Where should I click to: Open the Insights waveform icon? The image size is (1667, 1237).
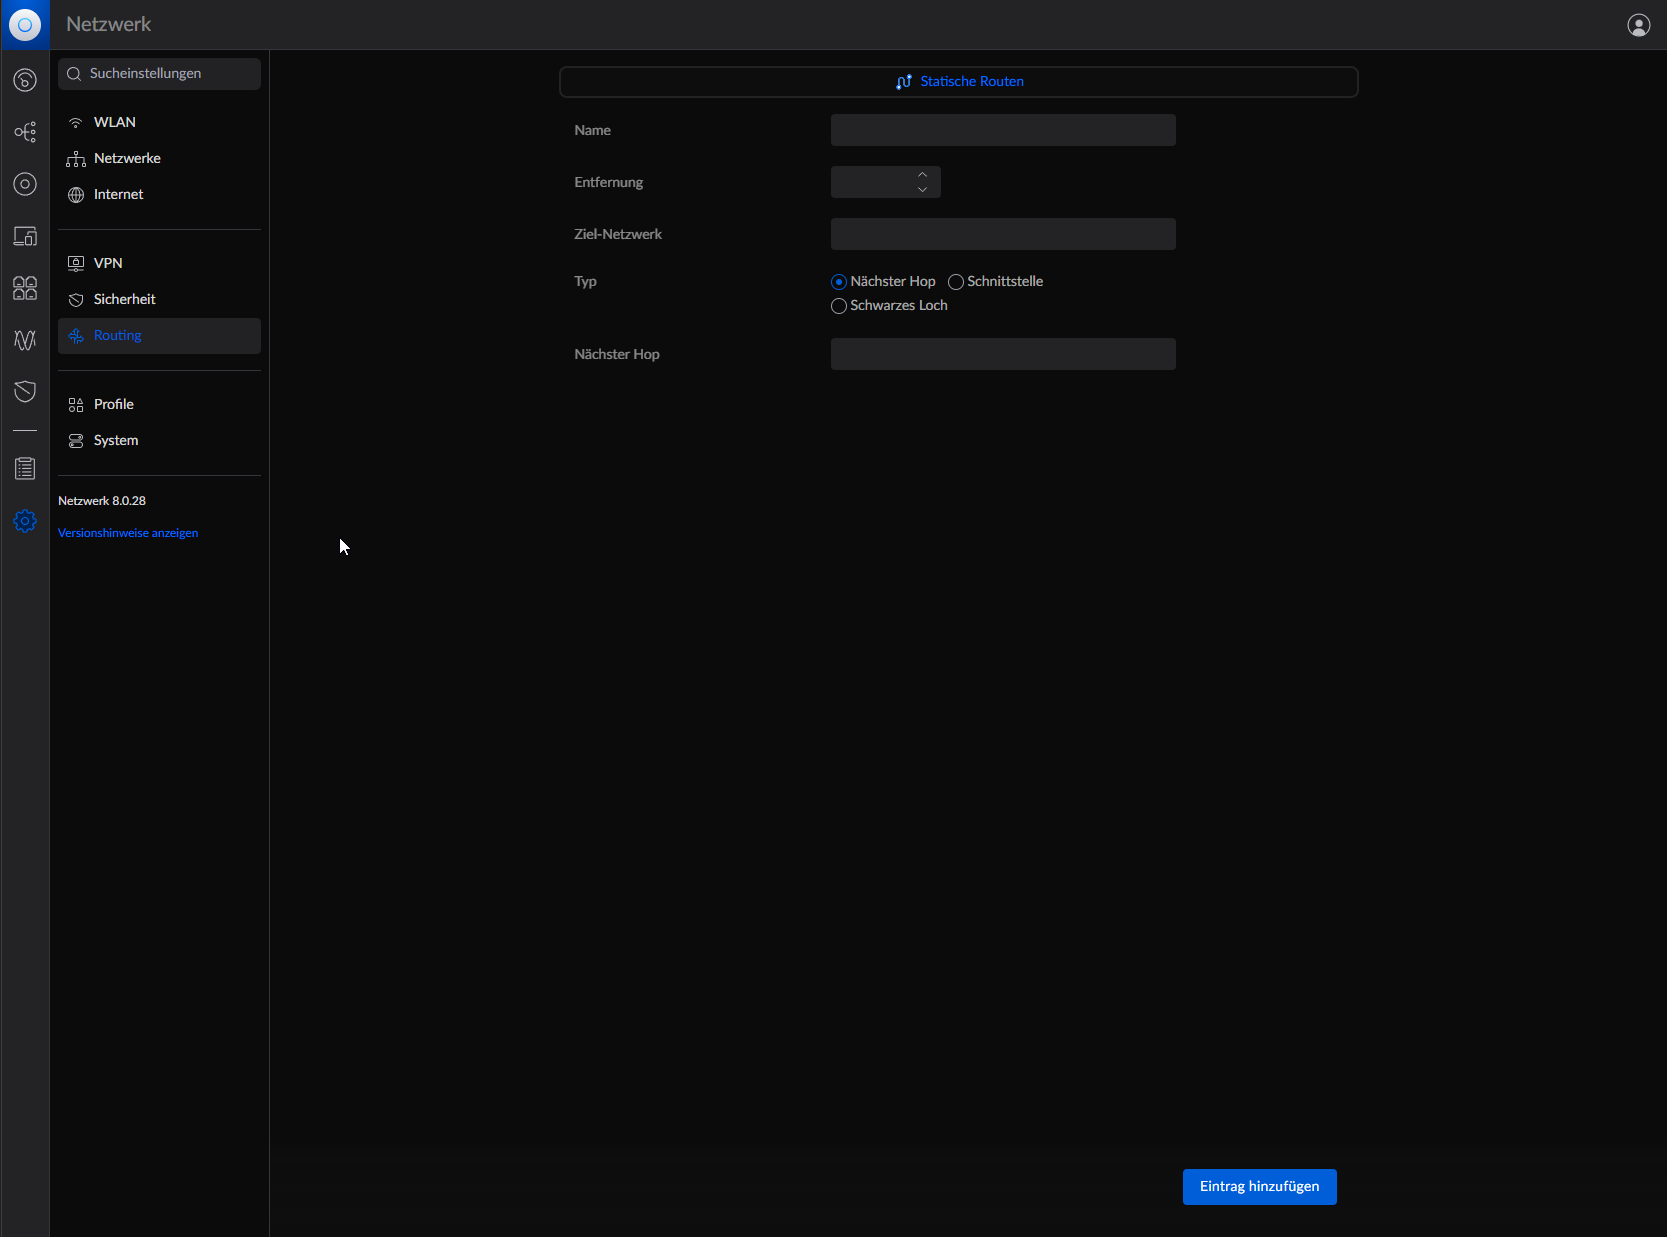[x=25, y=340]
